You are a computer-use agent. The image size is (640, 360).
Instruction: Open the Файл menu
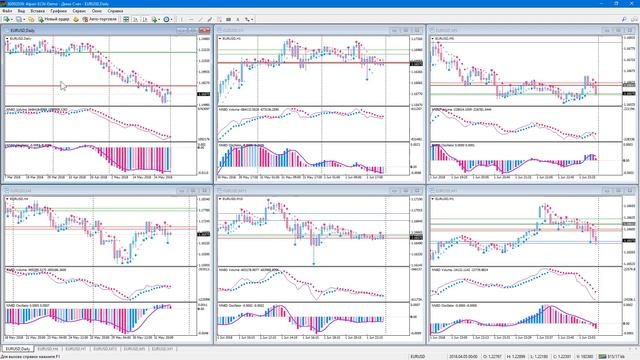7,11
